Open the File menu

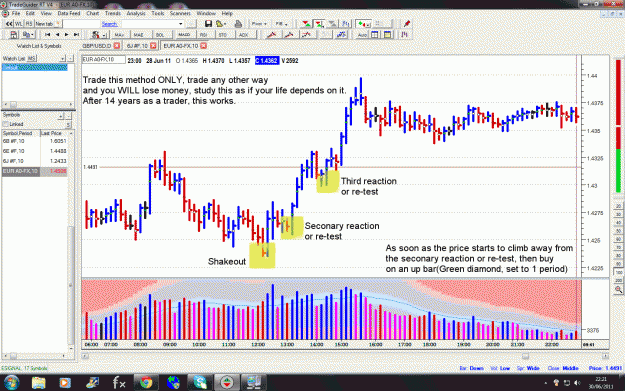click(16, 13)
